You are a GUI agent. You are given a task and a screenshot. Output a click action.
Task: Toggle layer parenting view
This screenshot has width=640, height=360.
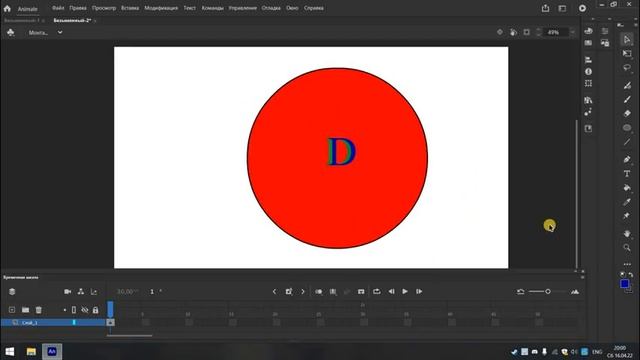[x=81, y=291]
